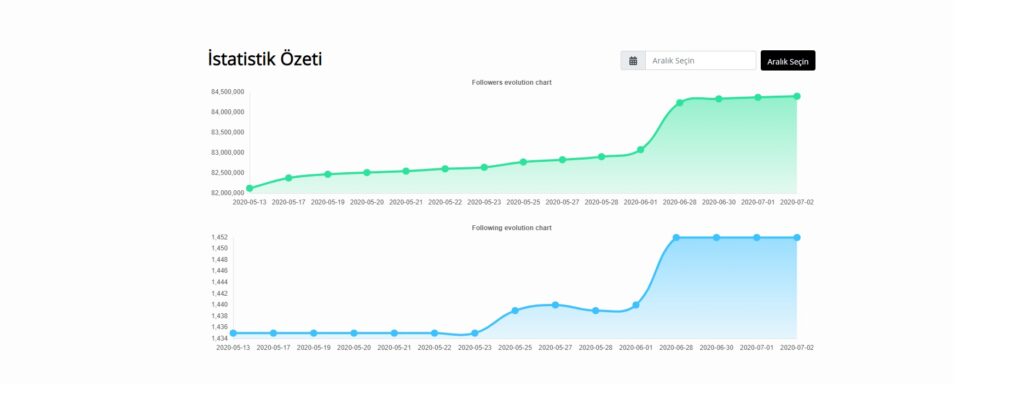This screenshot has height=398, width=1024.
Task: Click the 82,000,000 y-axis label
Action: [227, 193]
